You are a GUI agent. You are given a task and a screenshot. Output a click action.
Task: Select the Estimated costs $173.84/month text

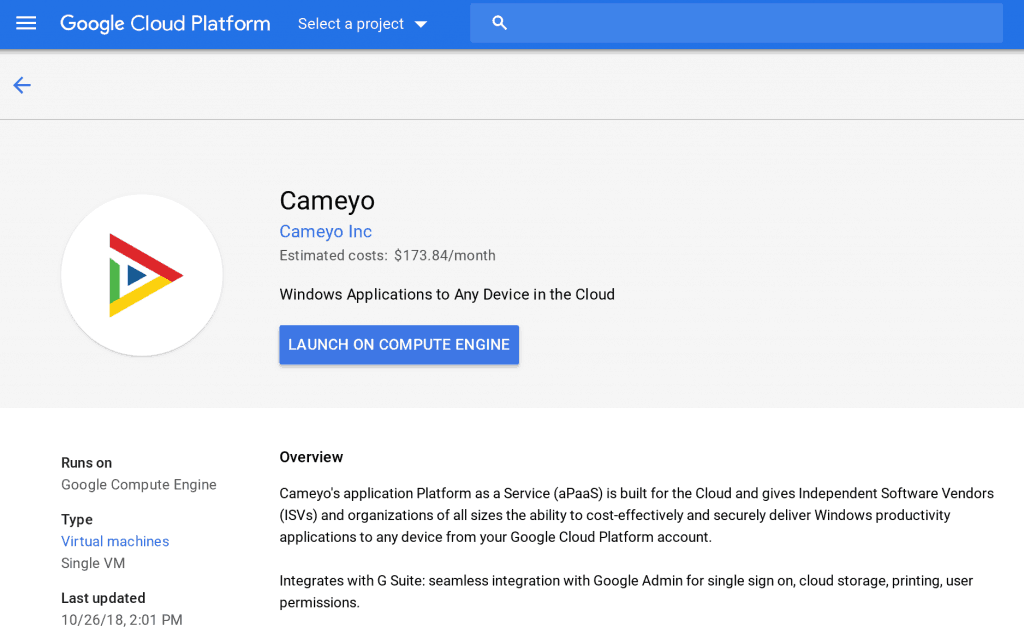387,255
